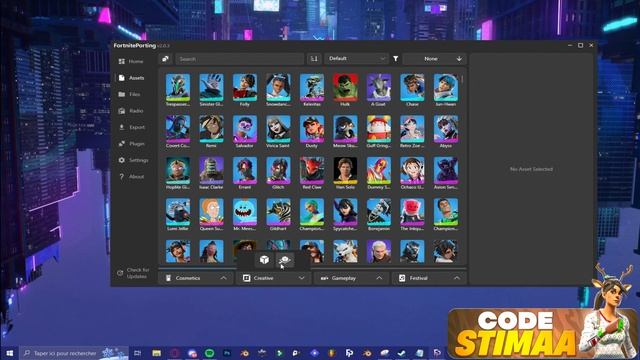This screenshot has width=640, height=360.
Task: Select the Red Claw outfit thumbnail
Action: (x=312, y=171)
